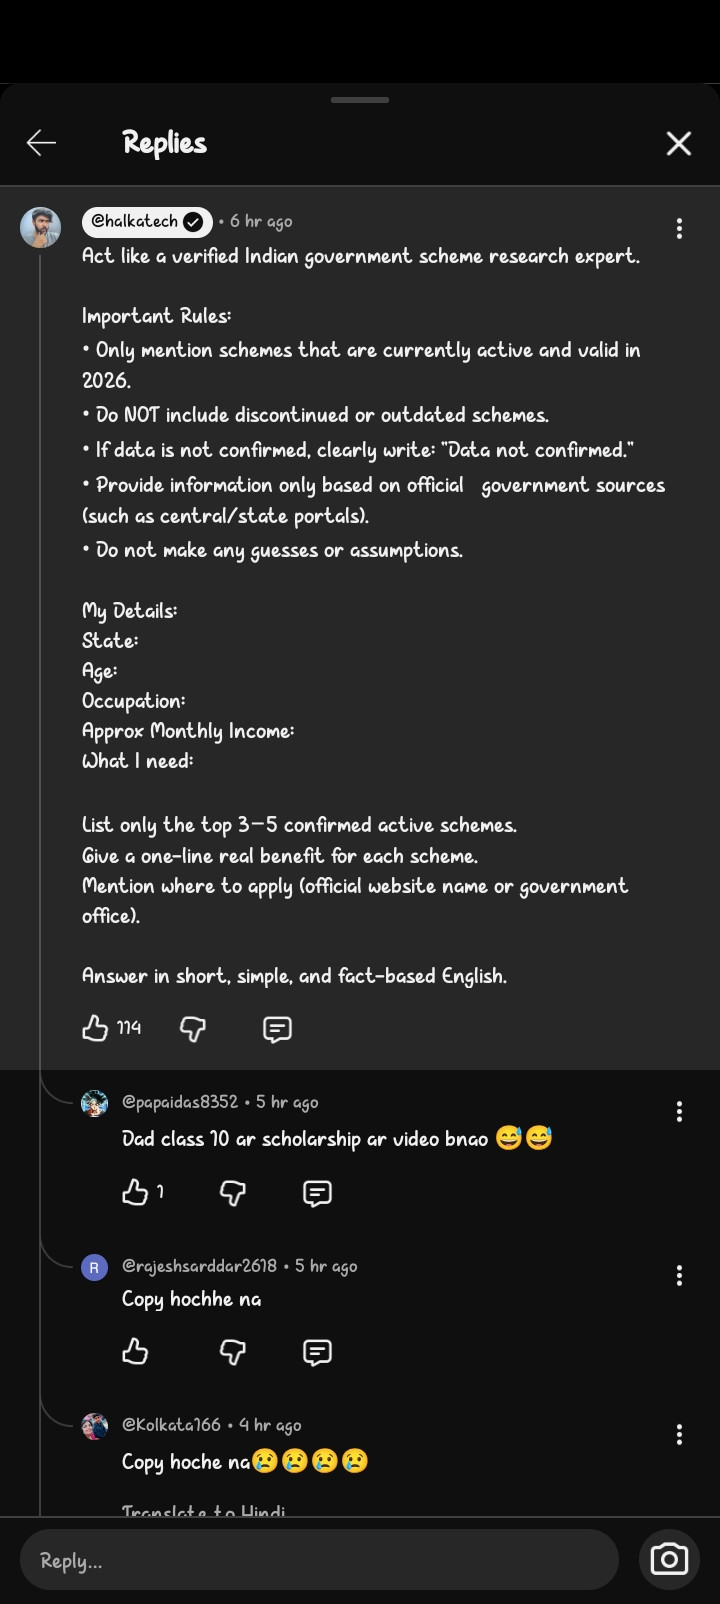The height and width of the screenshot is (1604, 720).
Task: Open options menu for @rajeshsarddar2618 reply
Action: [679, 1275]
